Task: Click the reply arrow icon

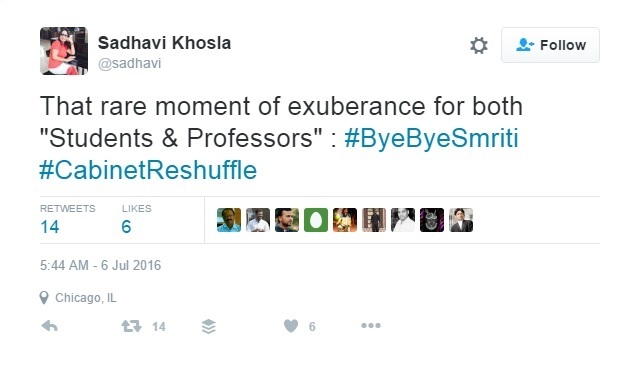Action: click(50, 326)
